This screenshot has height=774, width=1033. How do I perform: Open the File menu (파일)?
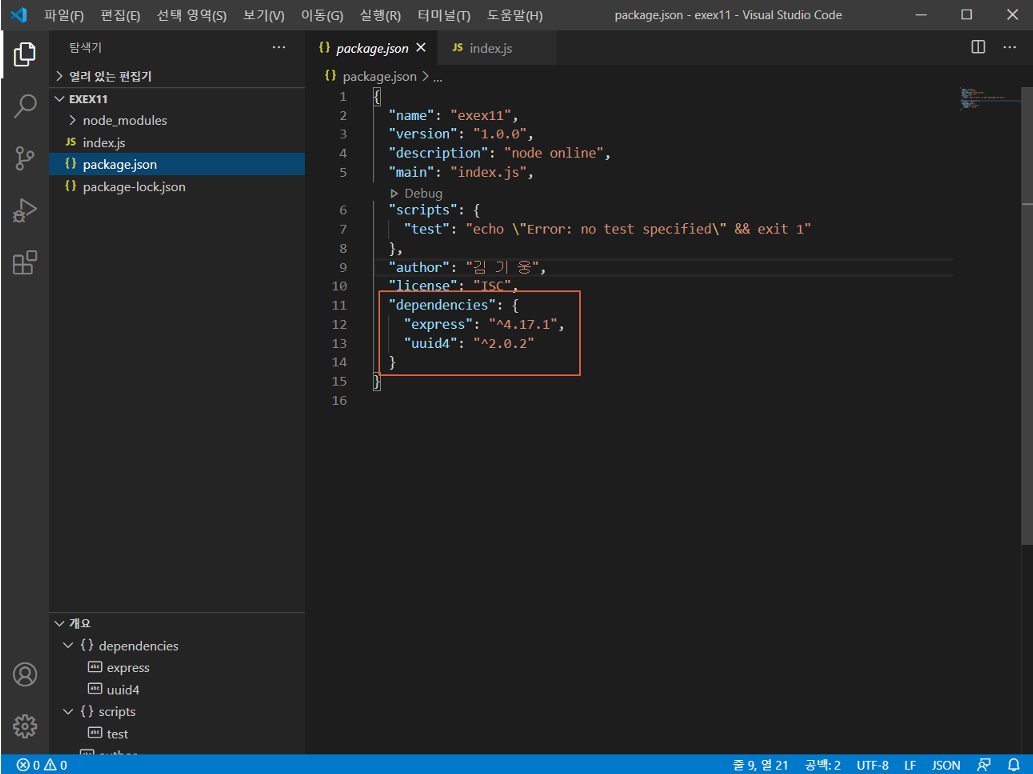tap(64, 15)
